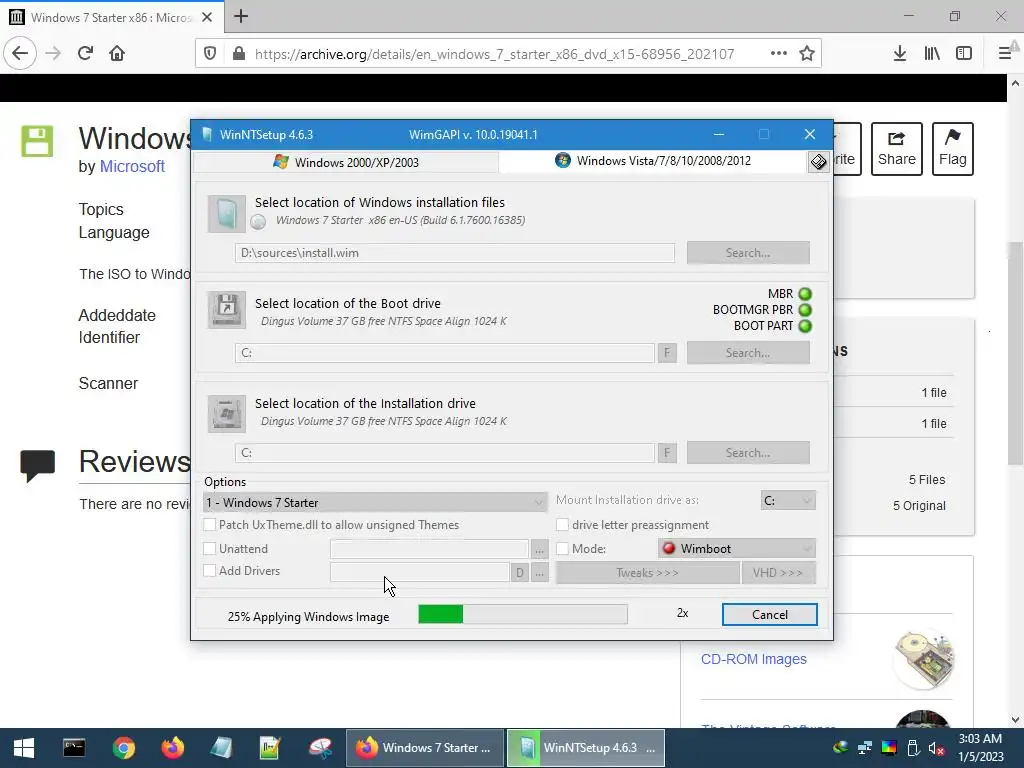The width and height of the screenshot is (1024, 768).
Task: Click the Windows installation files icon
Action: point(227,214)
